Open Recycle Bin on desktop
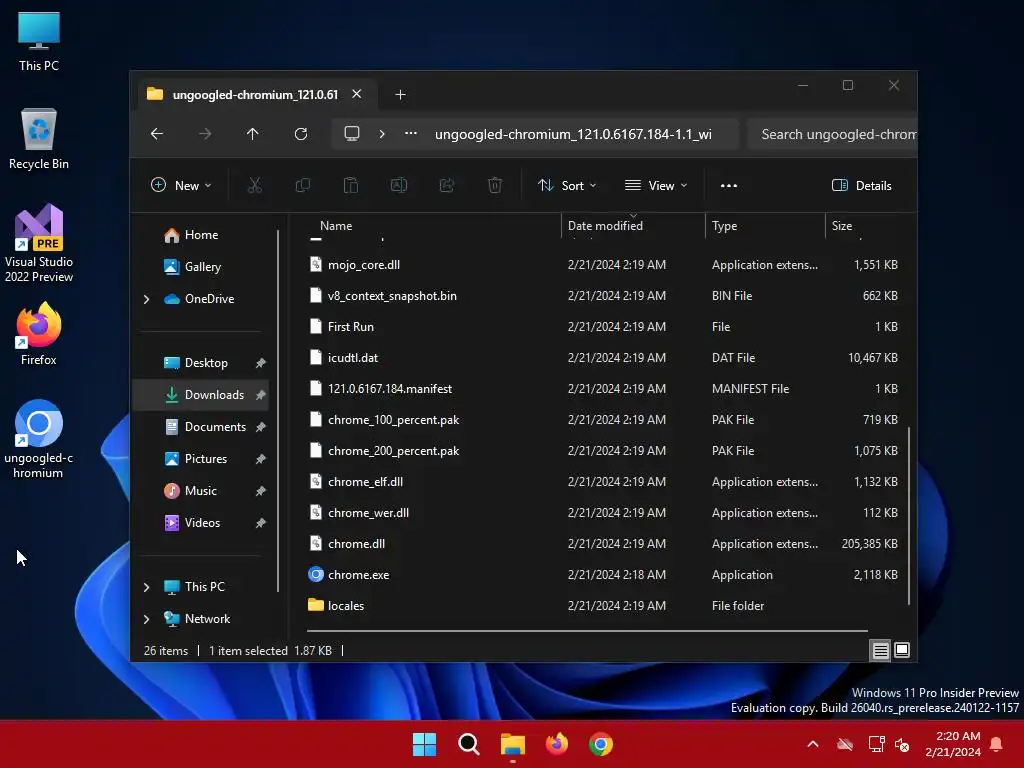The width and height of the screenshot is (1024, 768). click(x=39, y=139)
